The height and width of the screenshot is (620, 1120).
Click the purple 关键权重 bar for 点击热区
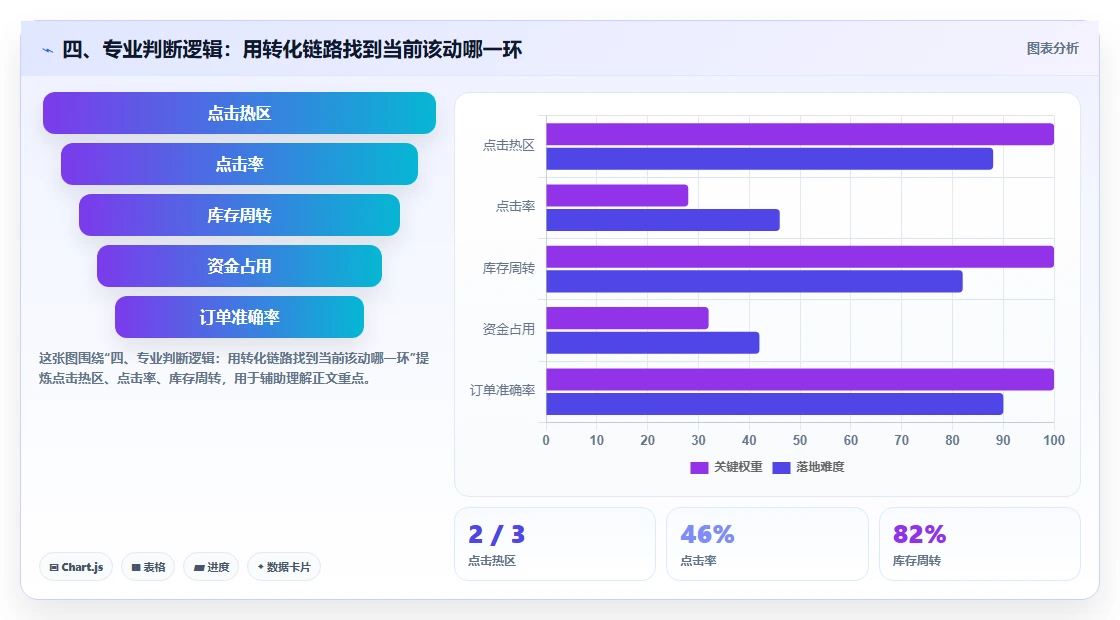(x=800, y=134)
